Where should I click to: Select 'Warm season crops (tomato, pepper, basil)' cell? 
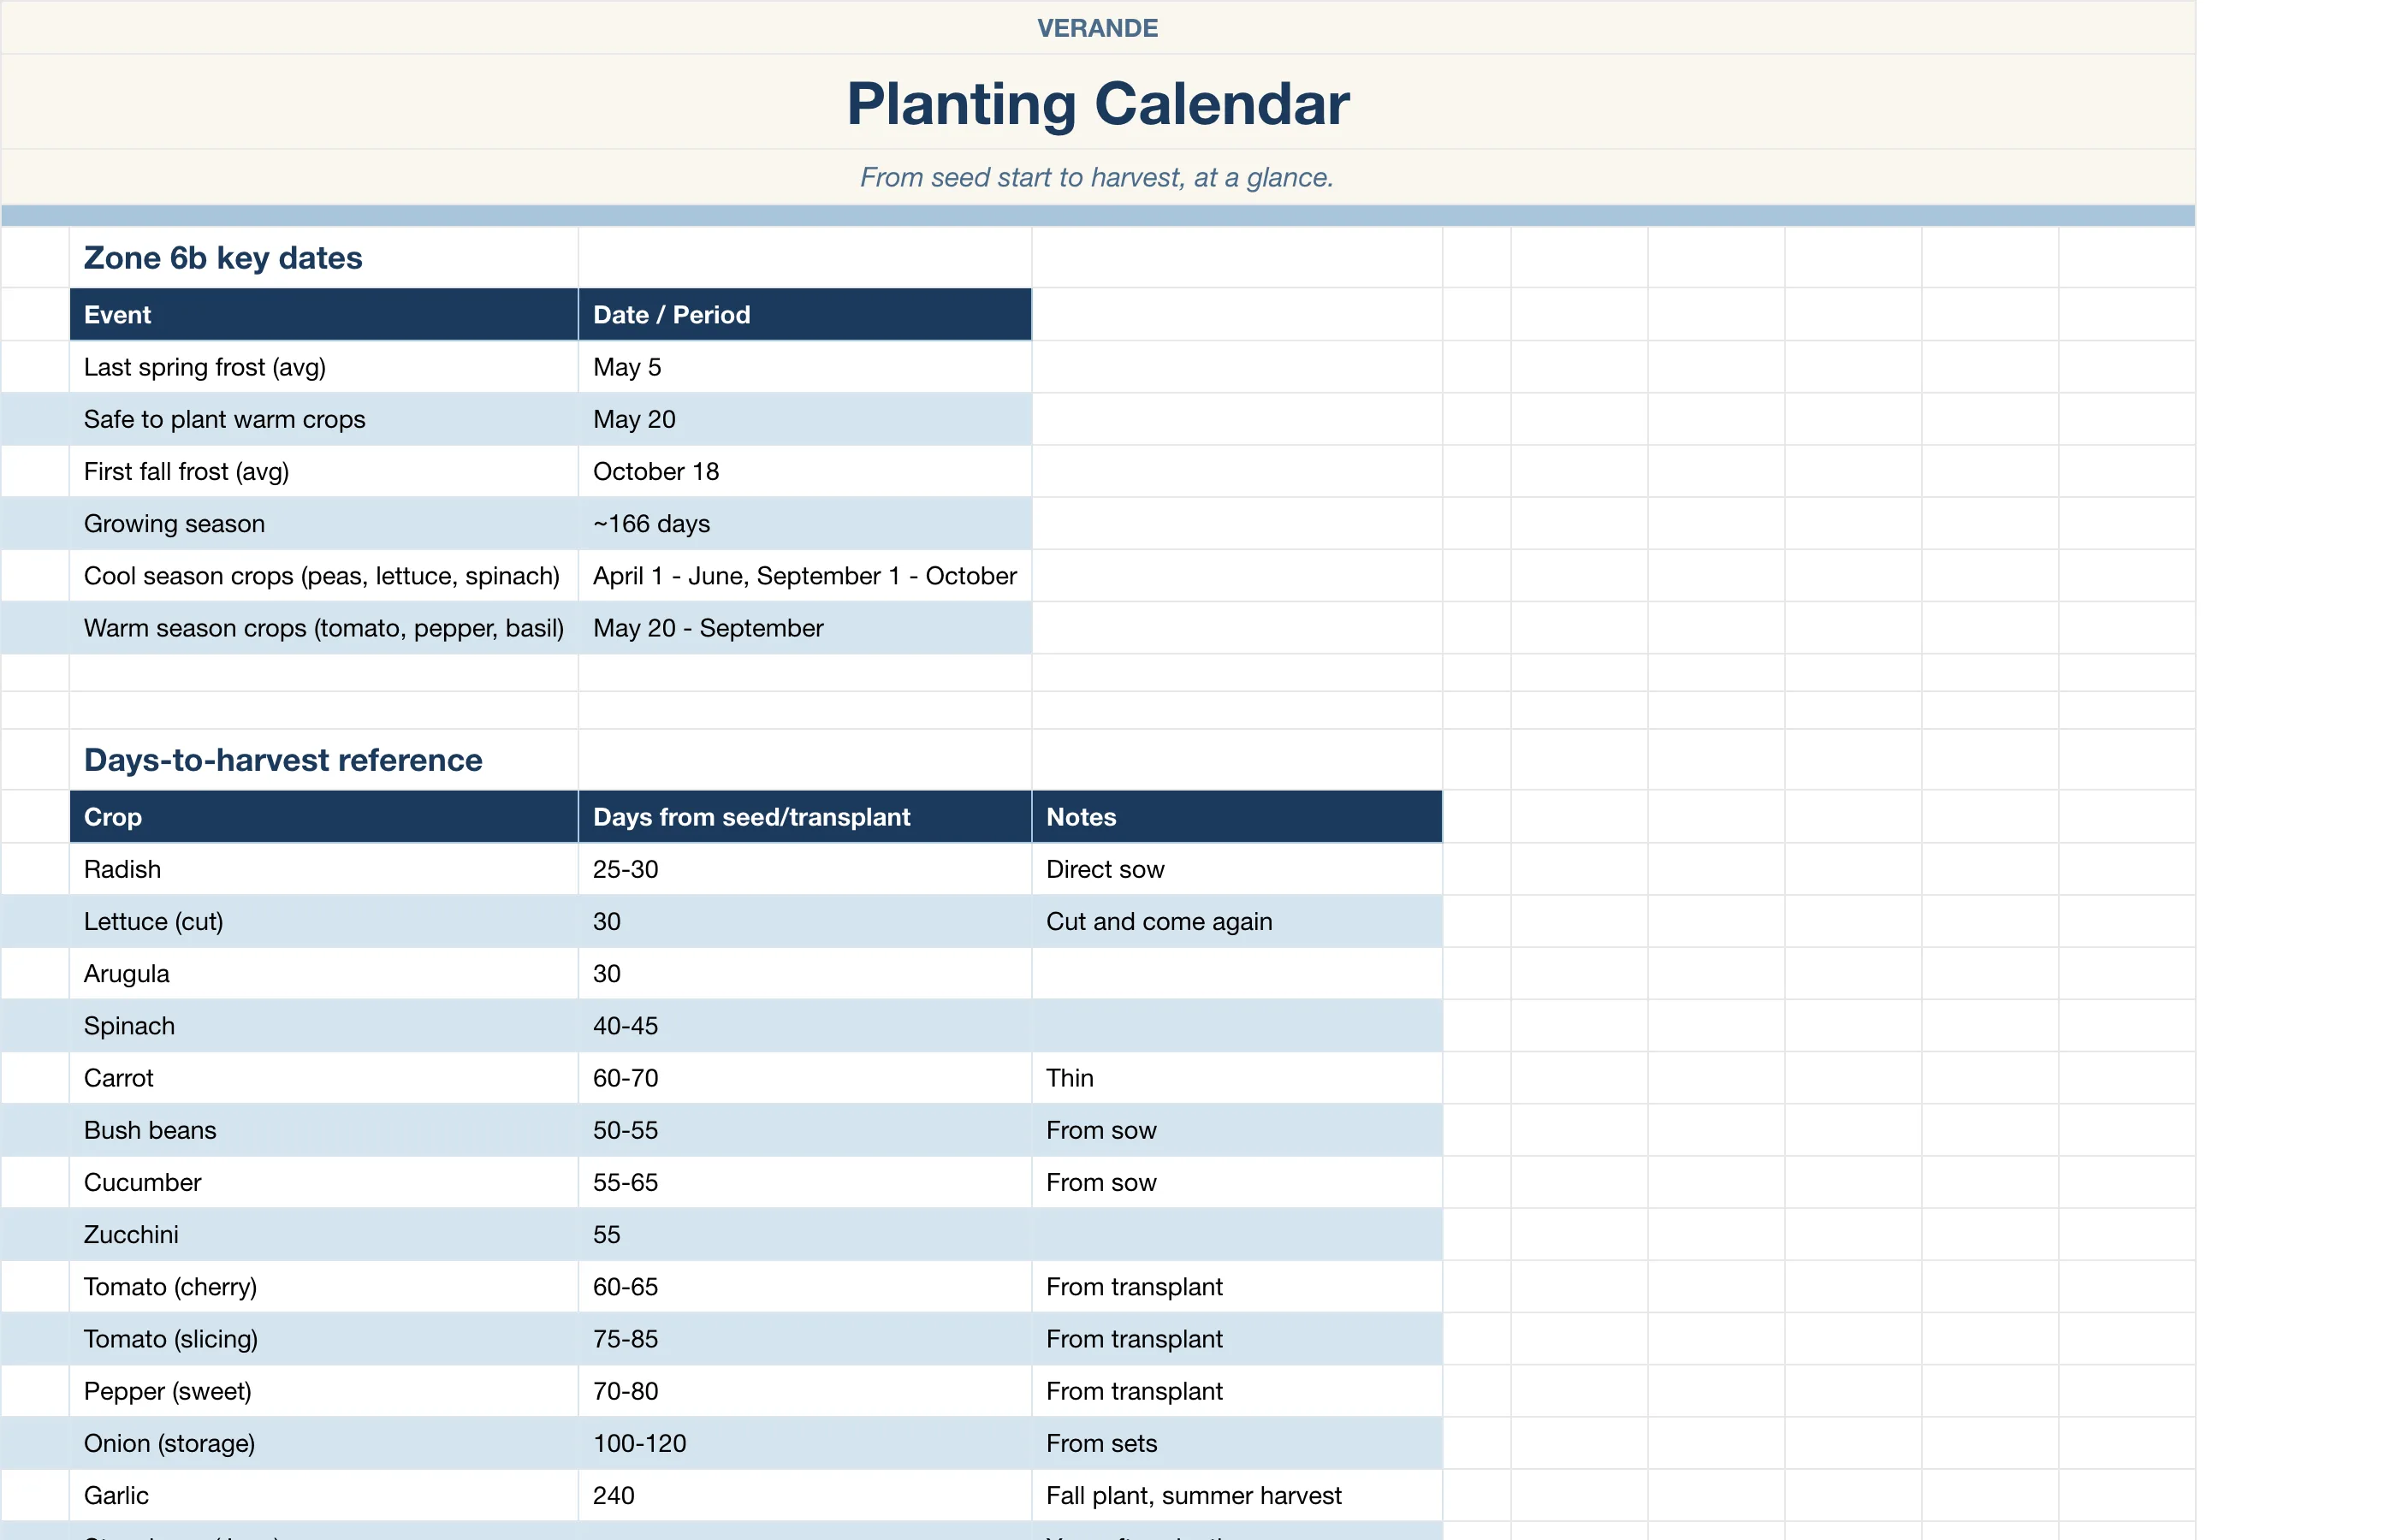click(x=323, y=628)
